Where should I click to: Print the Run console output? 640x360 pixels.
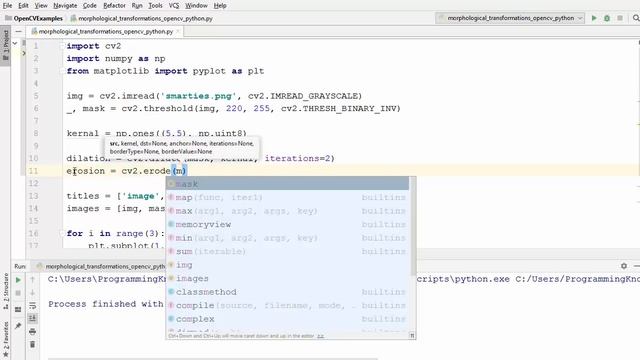33,331
